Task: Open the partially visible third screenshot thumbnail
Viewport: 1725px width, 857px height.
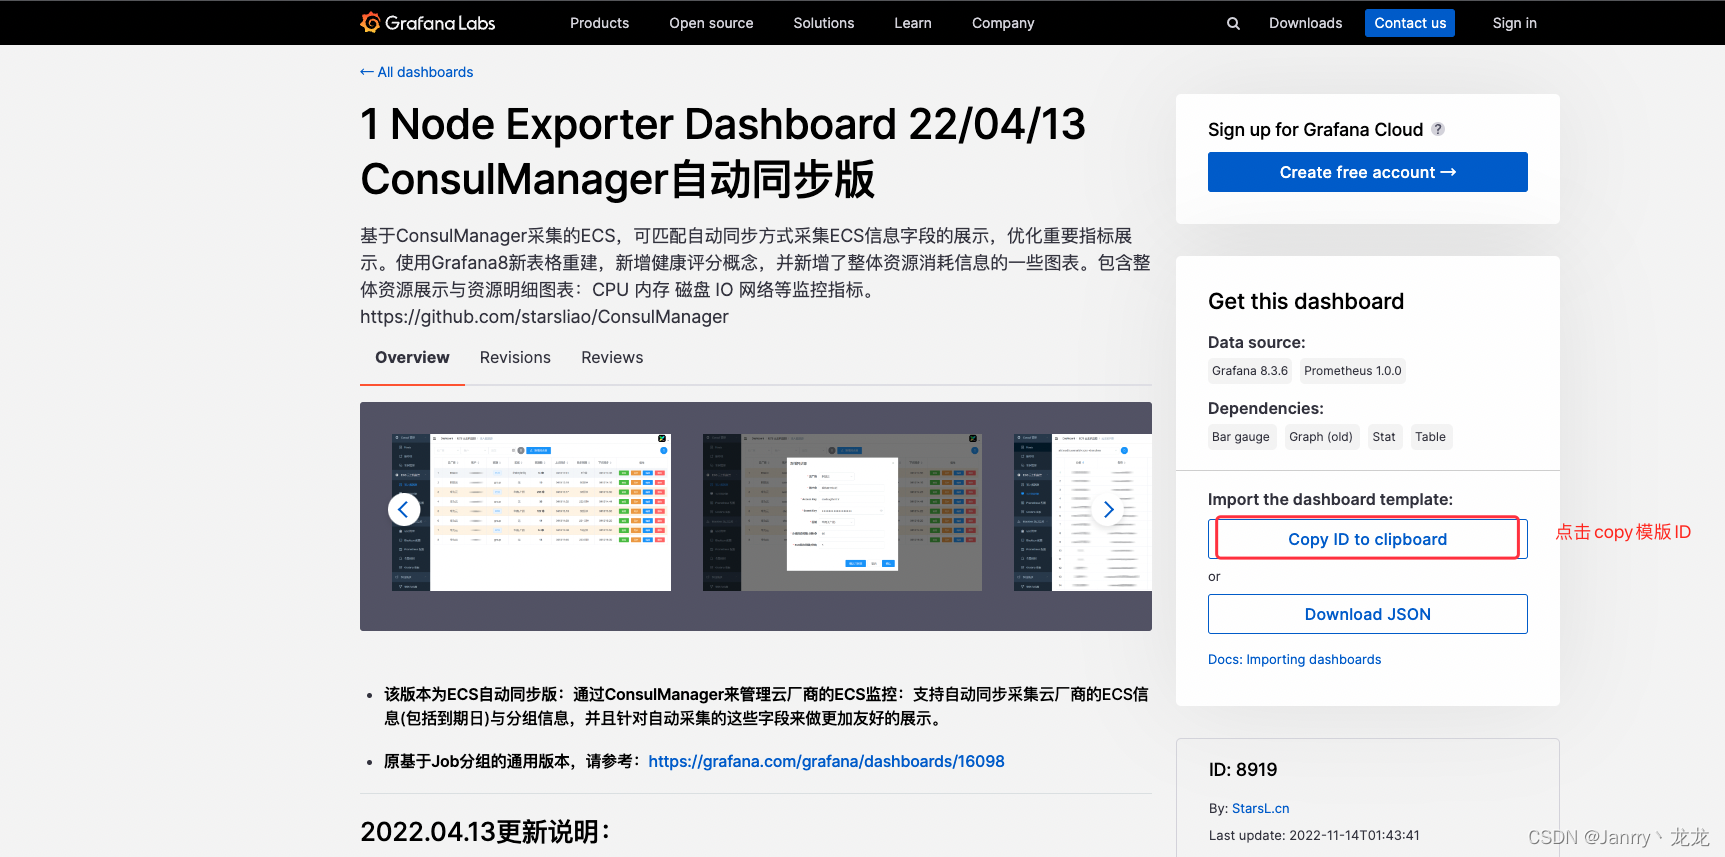Action: click(x=1083, y=512)
